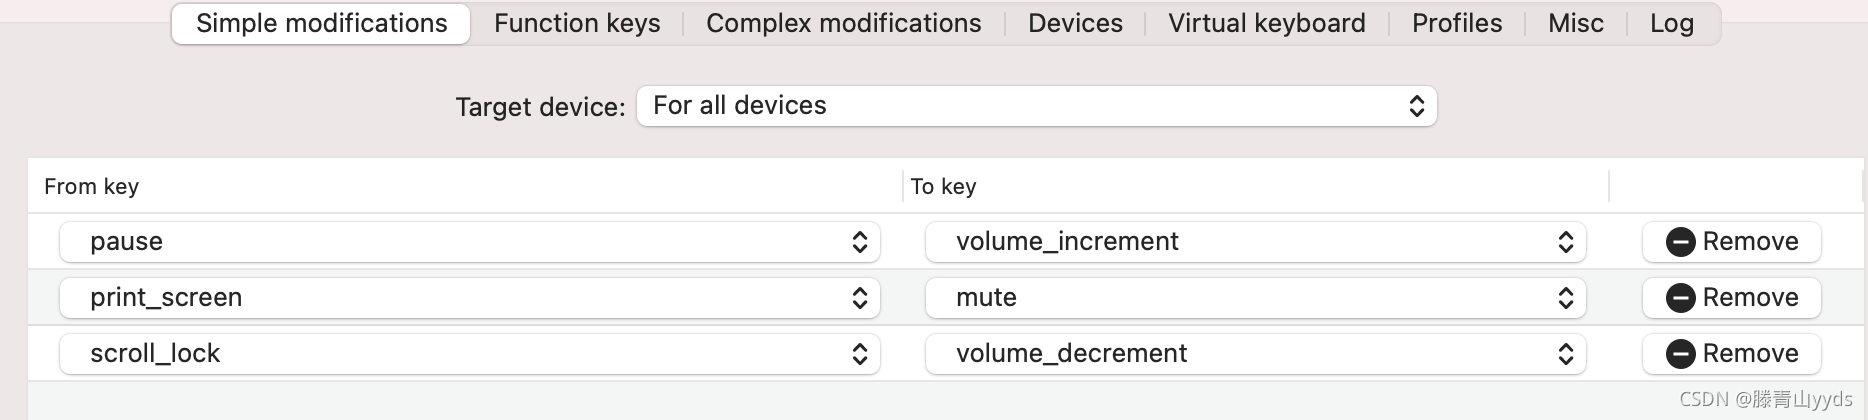Click the minus icon on the scroll_lock row
Screen dimensions: 1868x420
(x=1680, y=354)
